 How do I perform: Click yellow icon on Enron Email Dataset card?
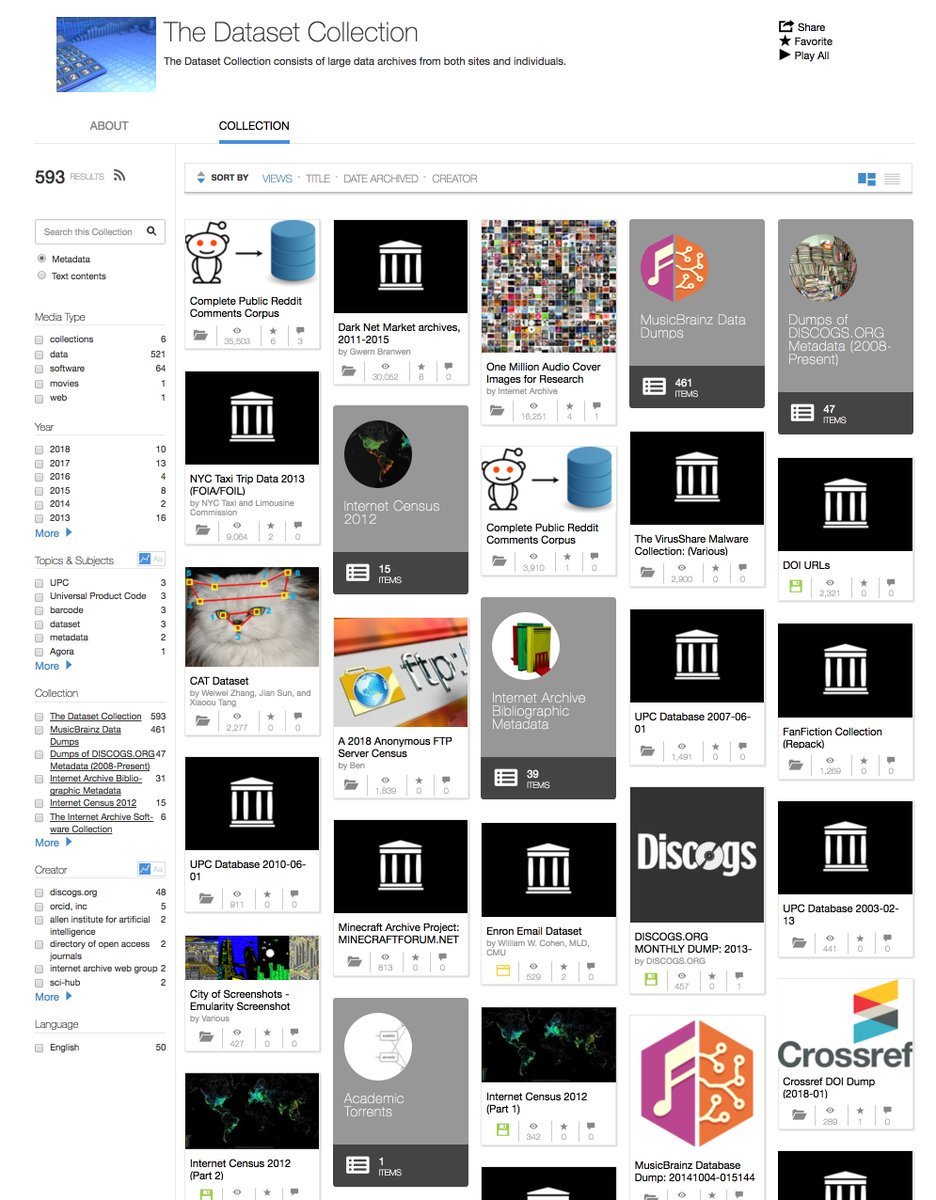pyautogui.click(x=503, y=970)
